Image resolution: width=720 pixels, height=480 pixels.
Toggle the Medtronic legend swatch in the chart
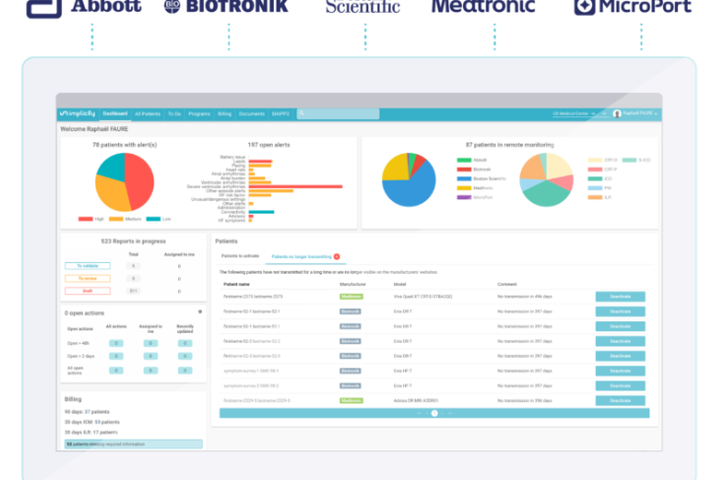[x=464, y=188]
